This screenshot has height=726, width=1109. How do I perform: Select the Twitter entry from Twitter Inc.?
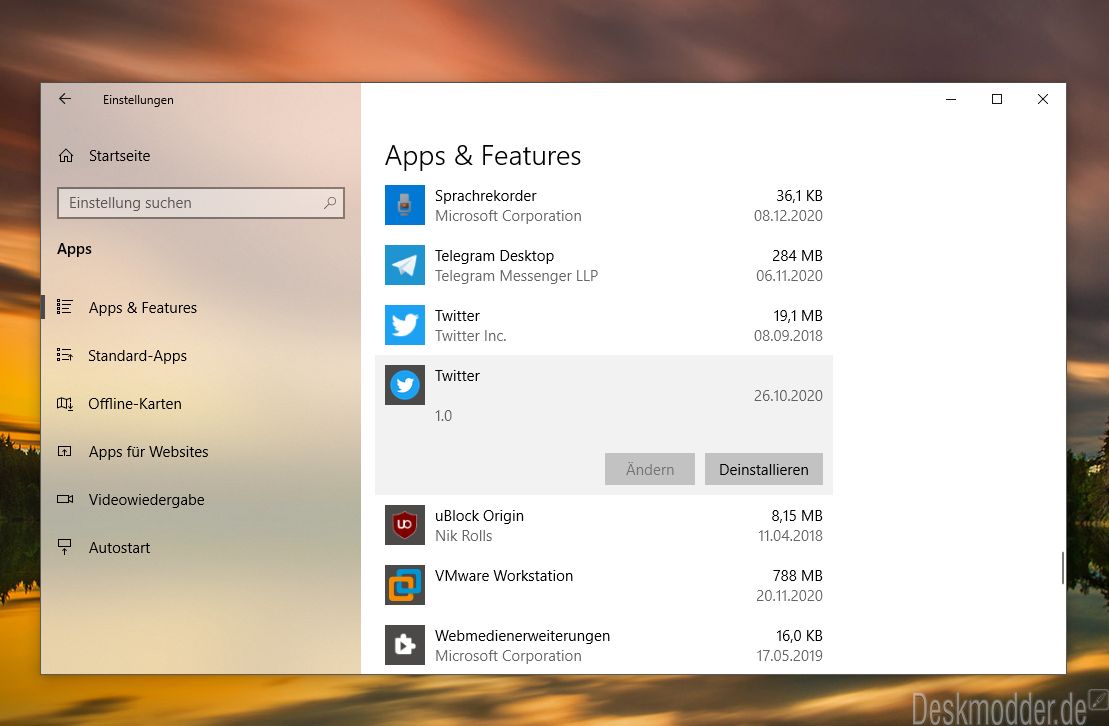click(457, 316)
